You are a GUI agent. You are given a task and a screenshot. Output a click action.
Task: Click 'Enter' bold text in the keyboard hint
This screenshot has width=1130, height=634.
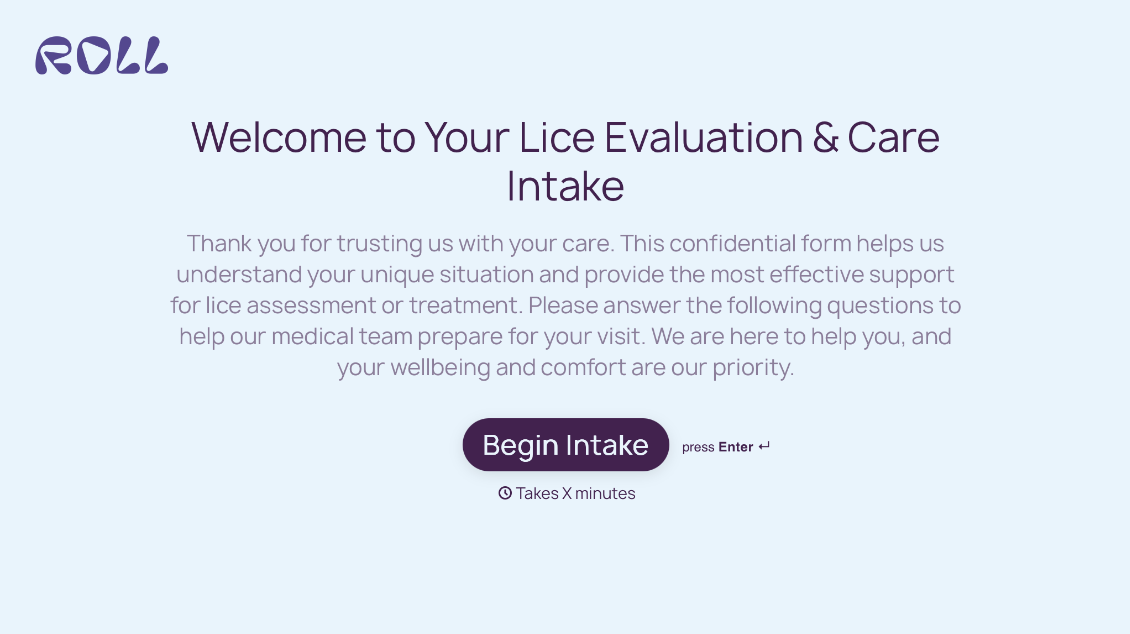tap(734, 447)
